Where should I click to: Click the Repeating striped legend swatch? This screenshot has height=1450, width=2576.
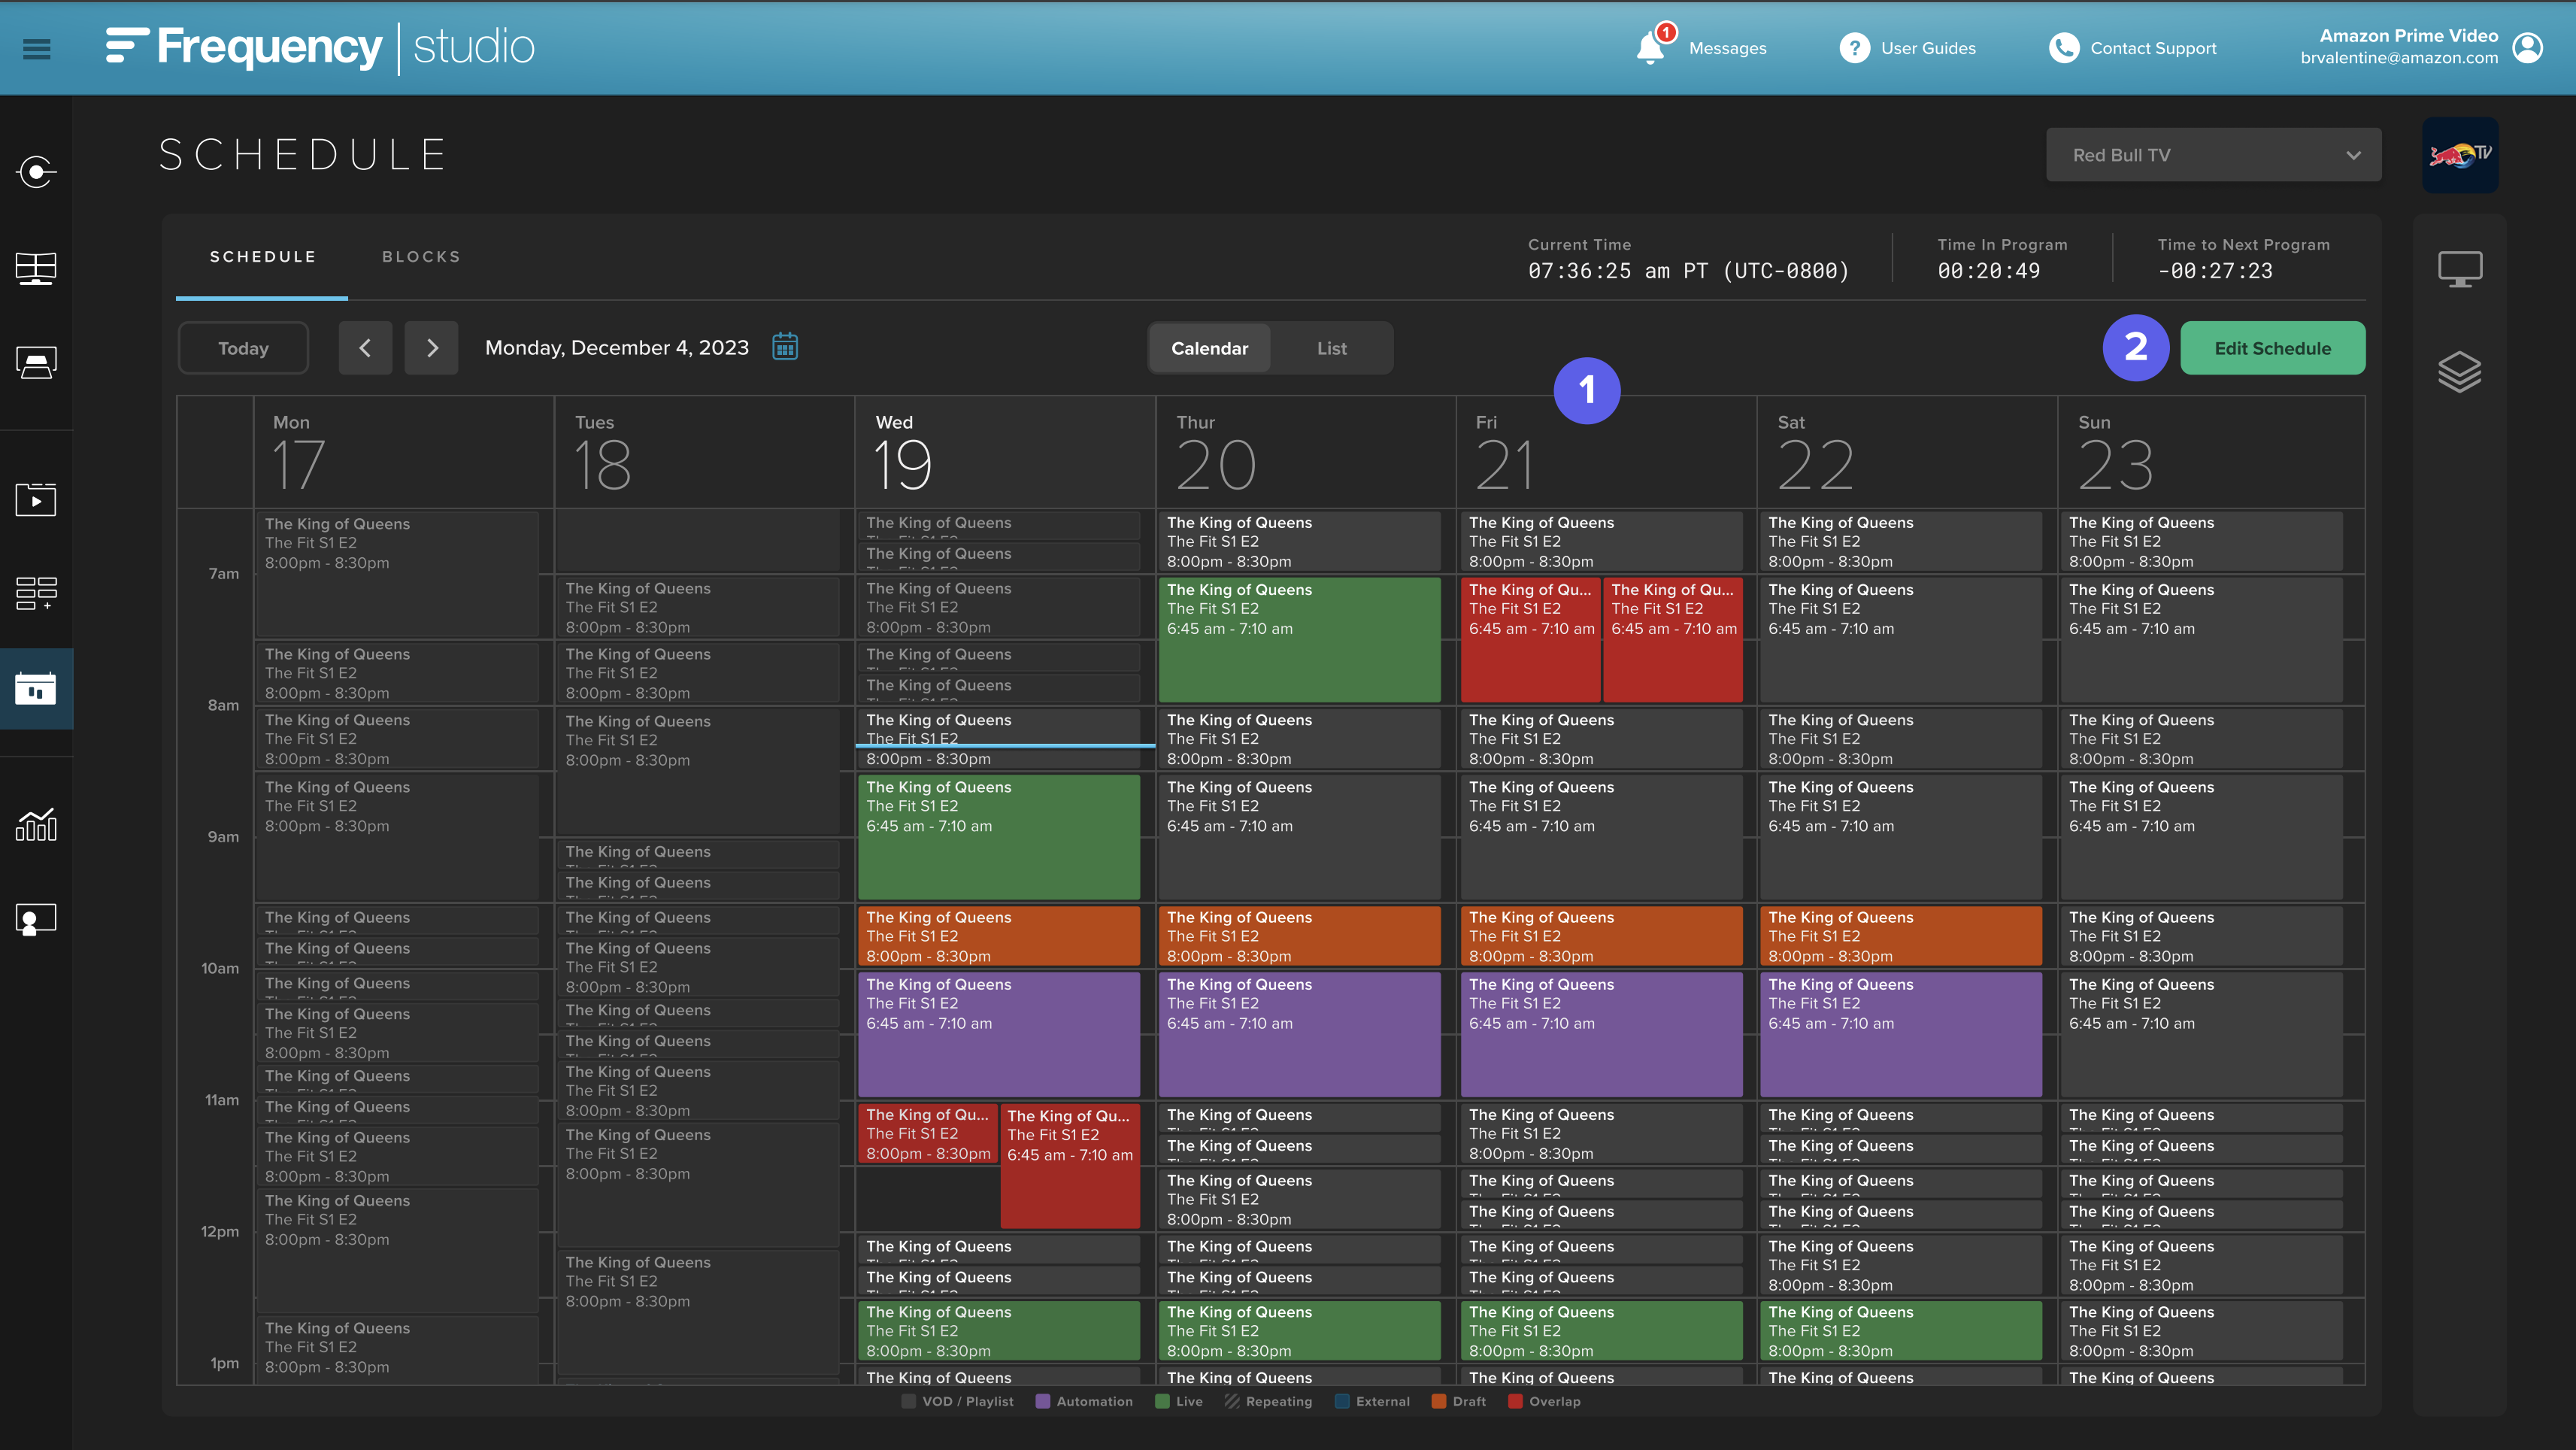[x=1232, y=1401]
